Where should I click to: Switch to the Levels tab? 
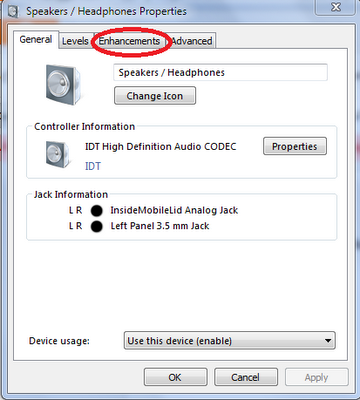(75, 41)
